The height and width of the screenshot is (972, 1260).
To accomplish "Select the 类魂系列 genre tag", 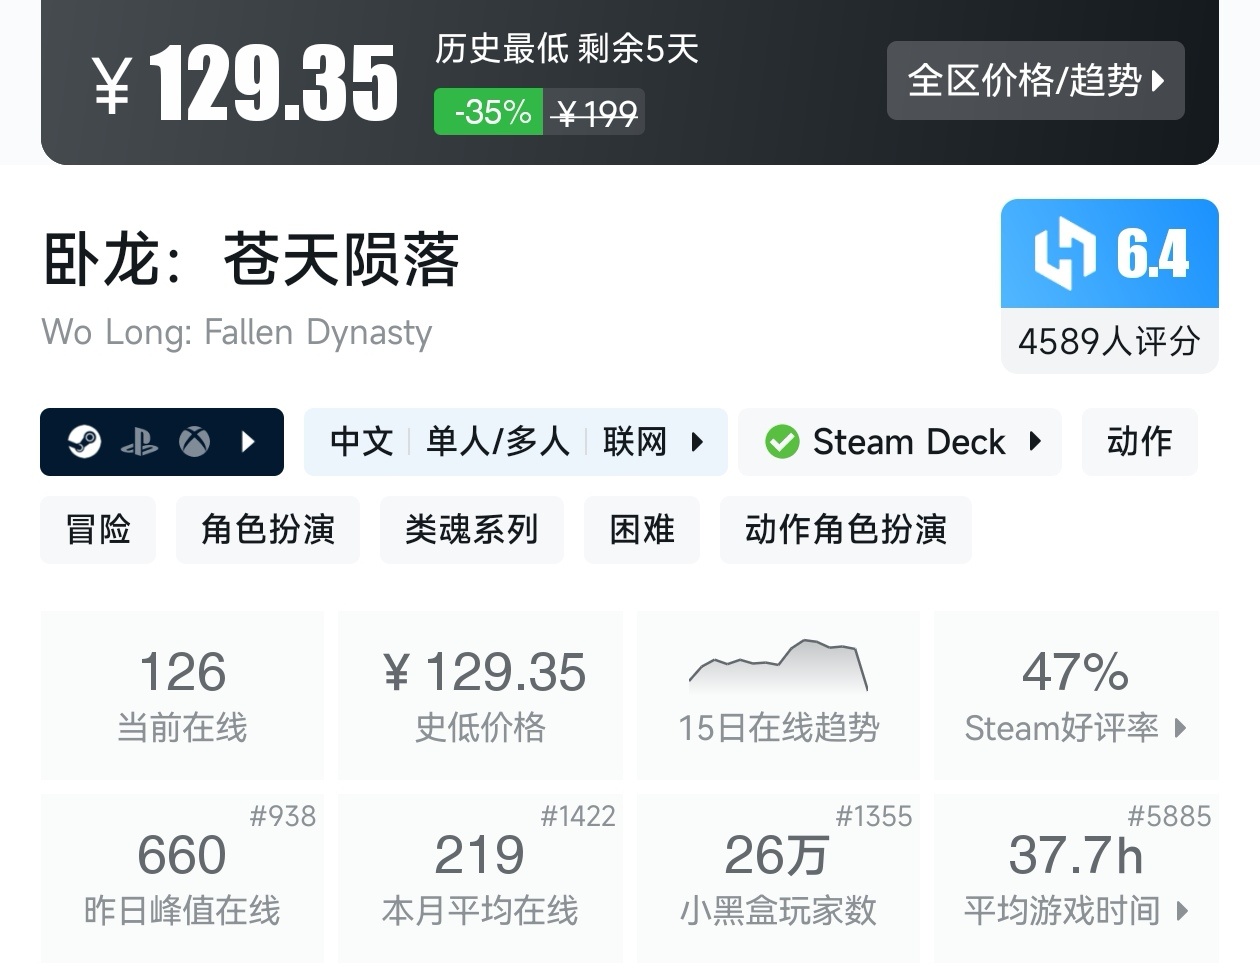I will (x=472, y=529).
